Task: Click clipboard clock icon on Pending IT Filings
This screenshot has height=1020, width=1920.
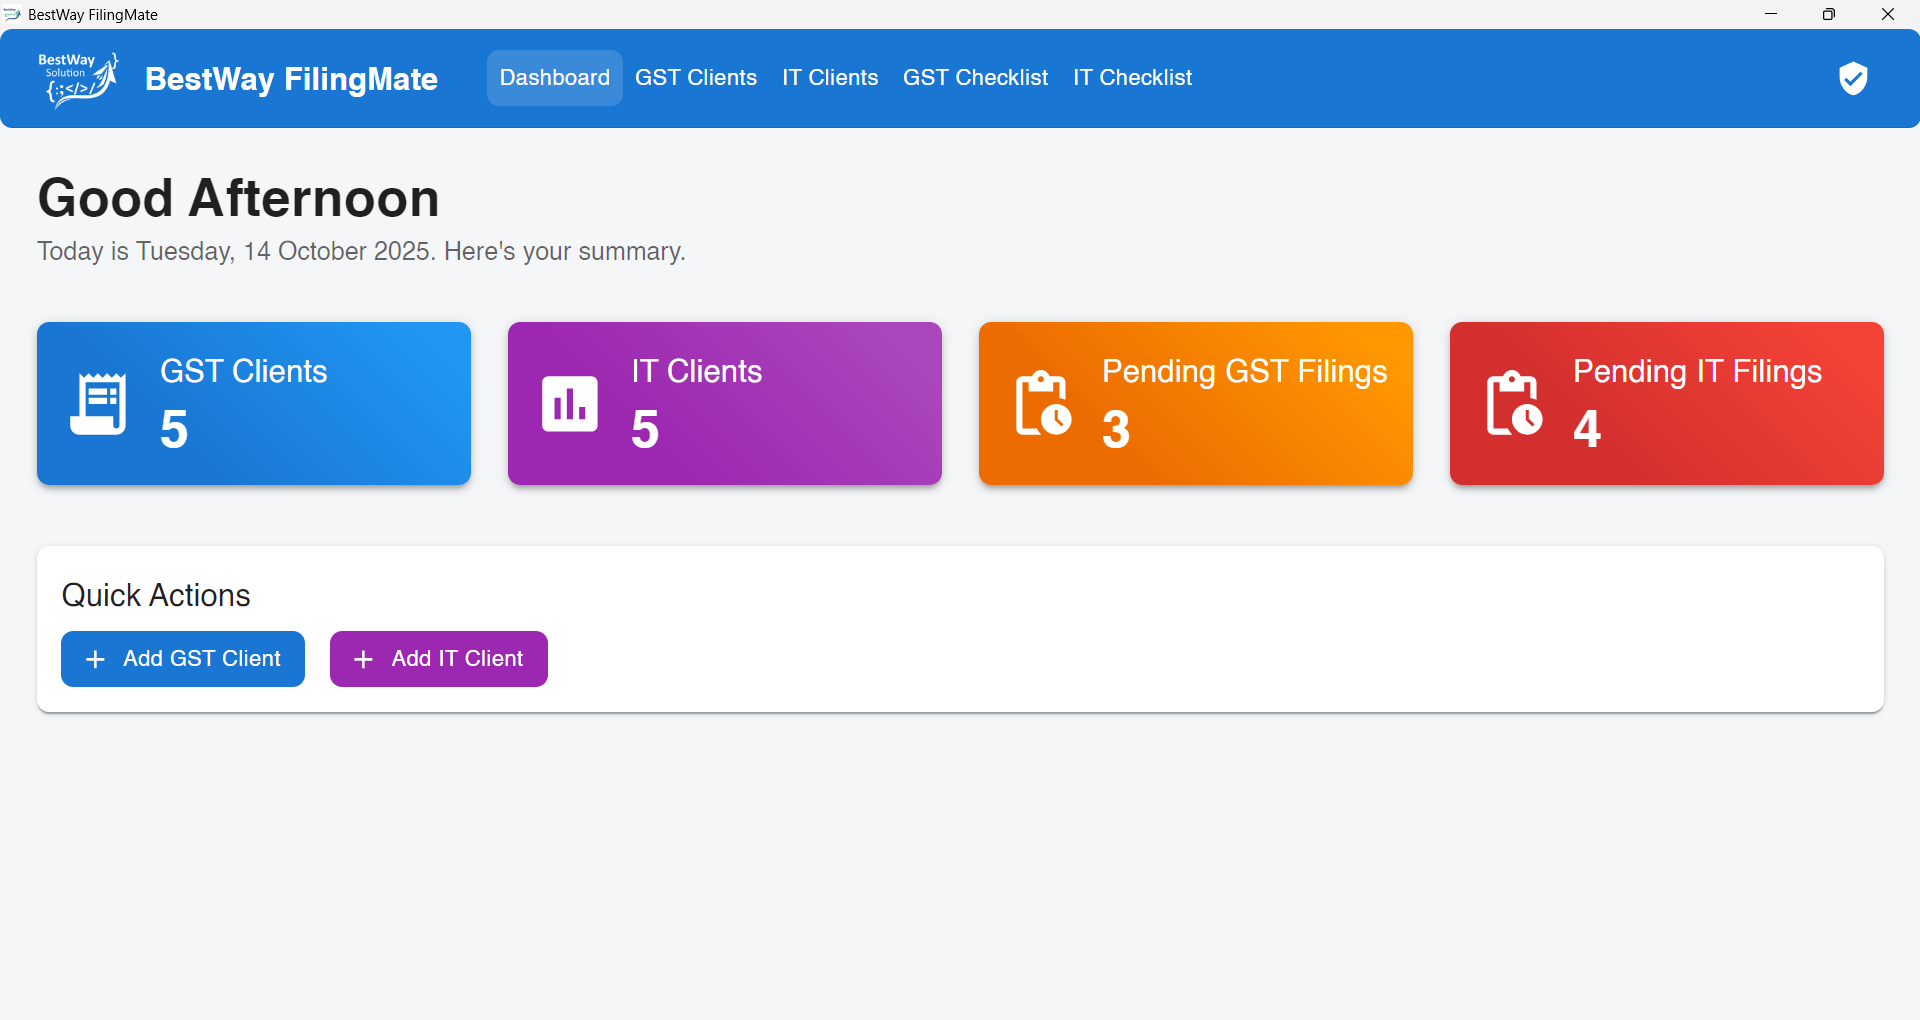Action: (1514, 403)
